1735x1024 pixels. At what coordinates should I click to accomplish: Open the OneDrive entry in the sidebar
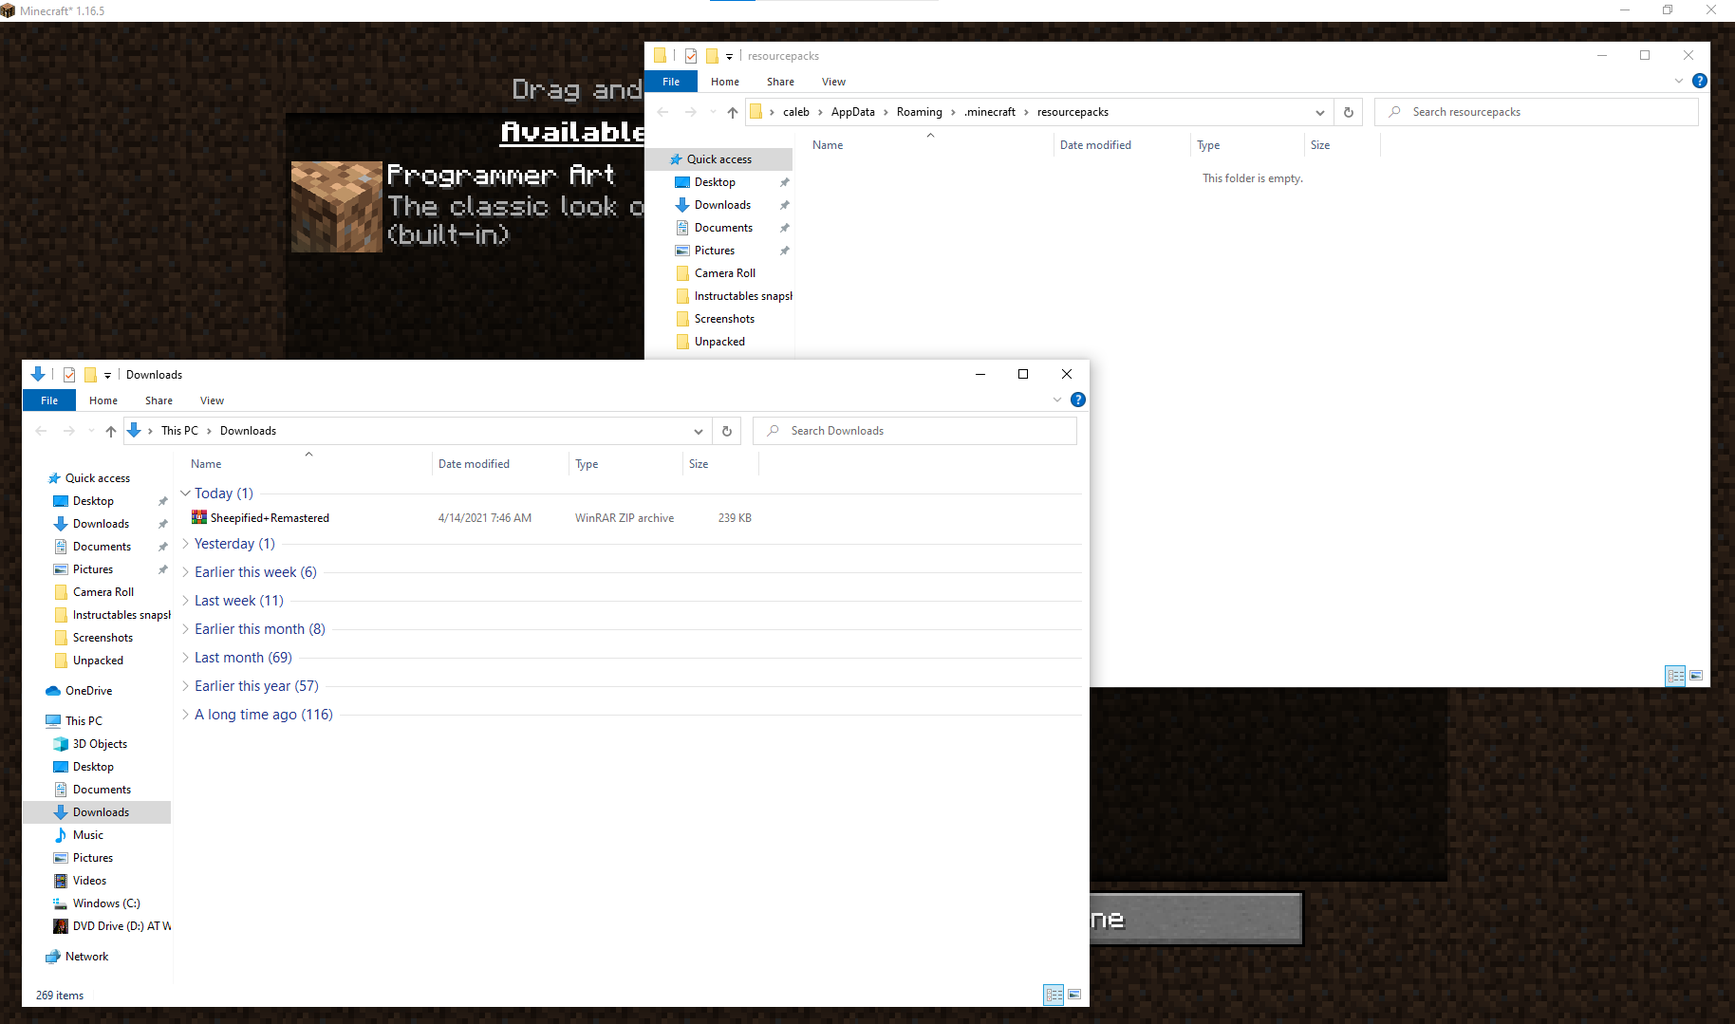coord(88,690)
